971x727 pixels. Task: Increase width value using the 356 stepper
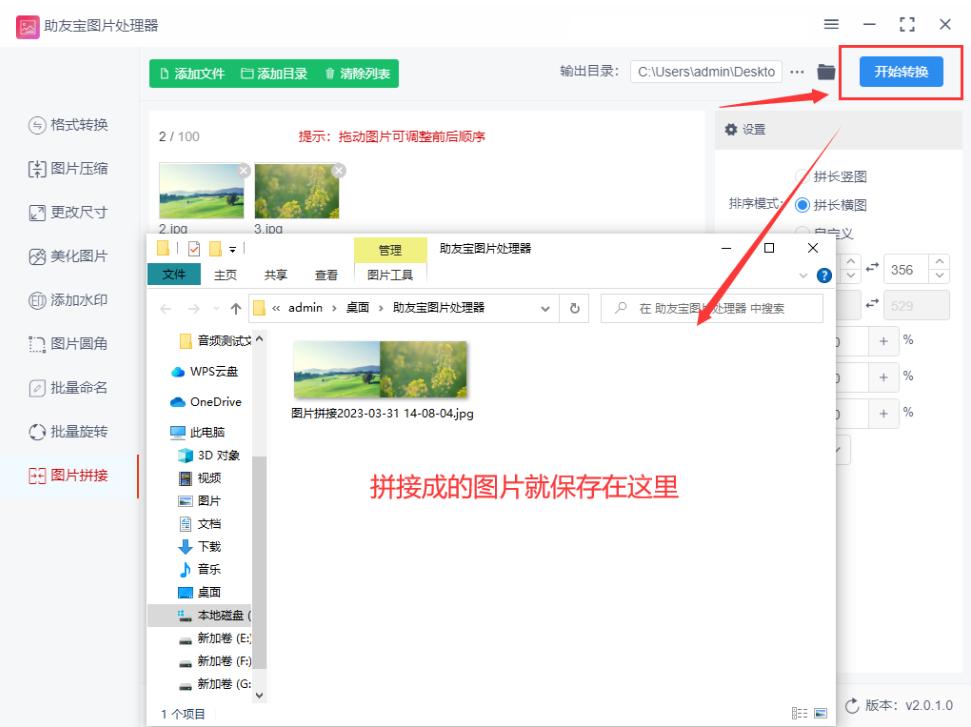[940, 262]
